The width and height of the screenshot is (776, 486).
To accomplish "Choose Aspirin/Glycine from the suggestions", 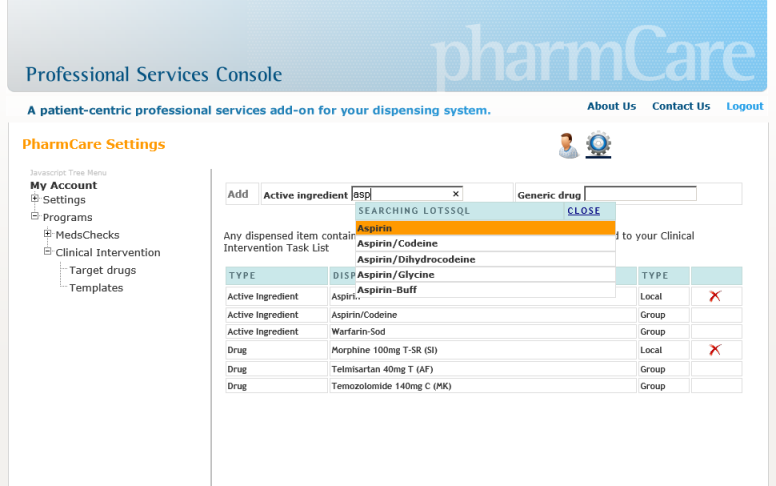I will 485,275.
